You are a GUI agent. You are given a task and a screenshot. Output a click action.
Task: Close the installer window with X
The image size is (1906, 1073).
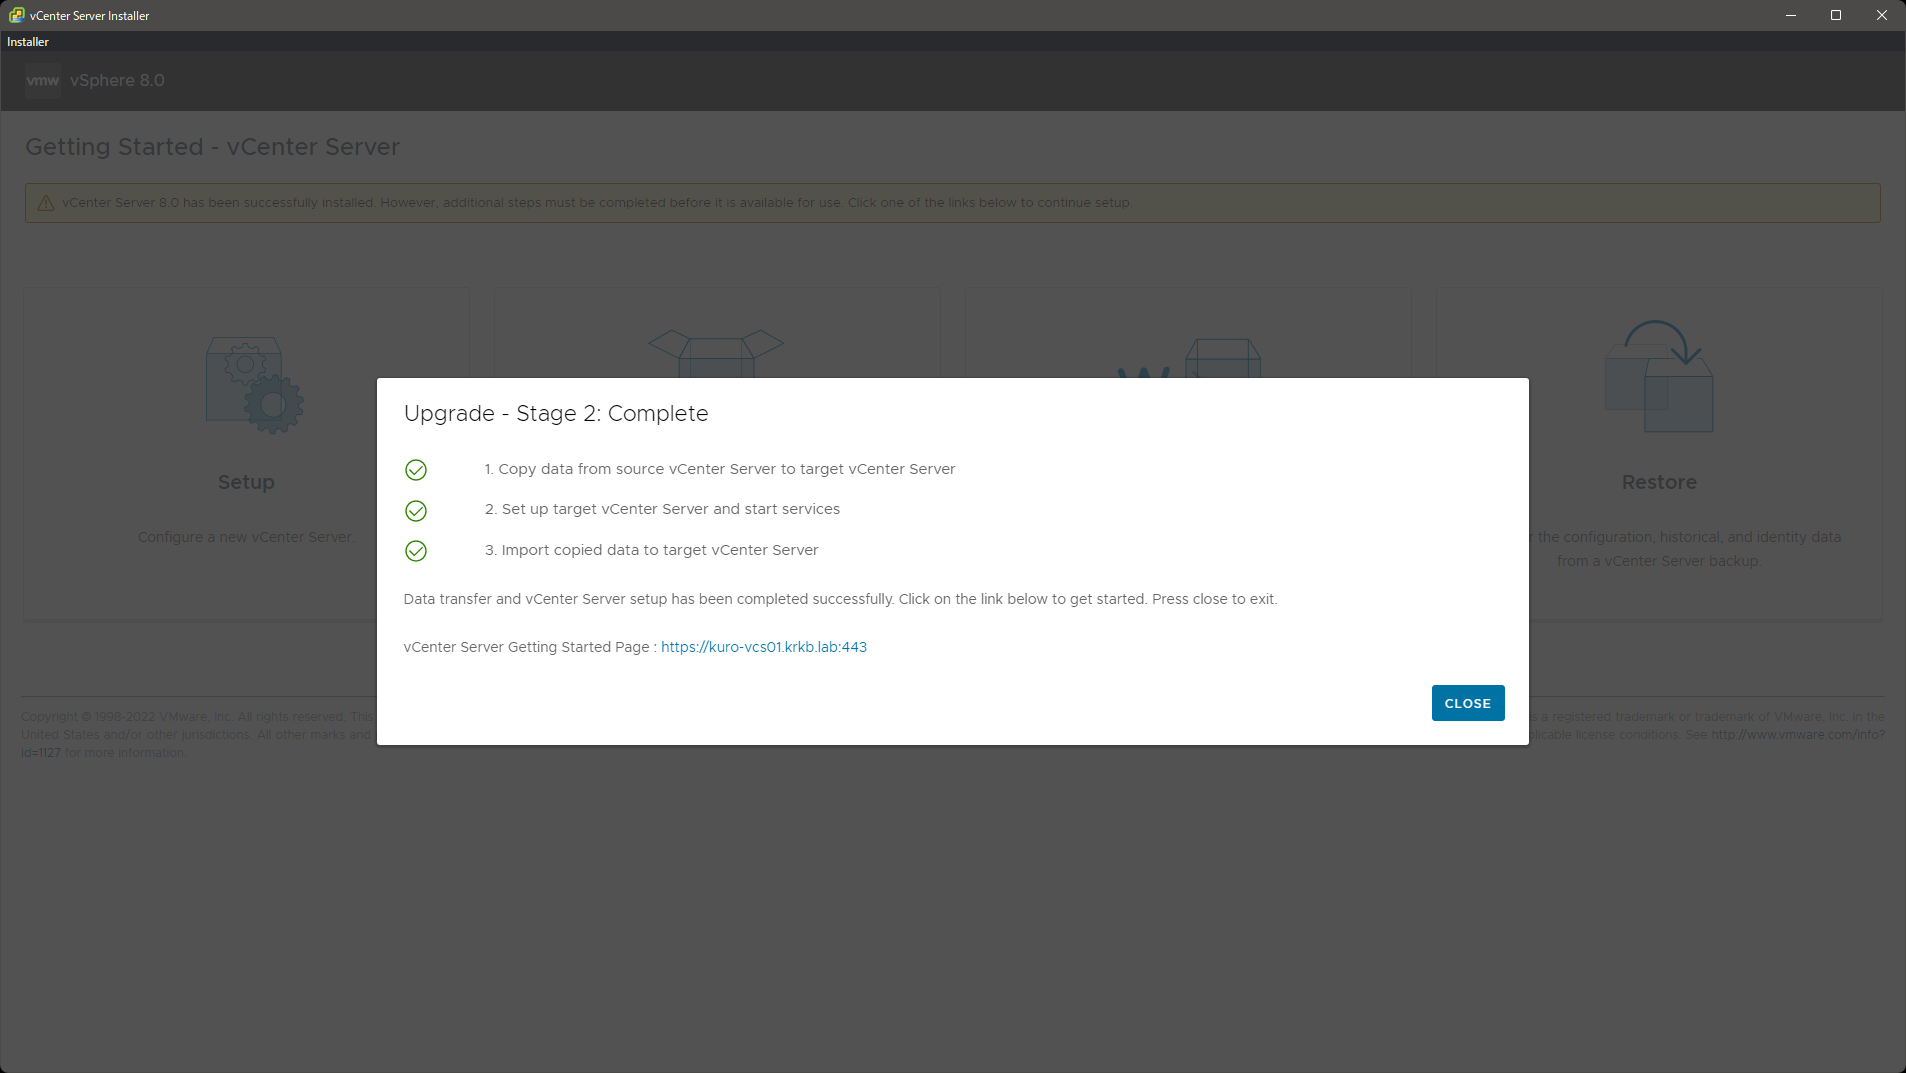click(x=1881, y=15)
